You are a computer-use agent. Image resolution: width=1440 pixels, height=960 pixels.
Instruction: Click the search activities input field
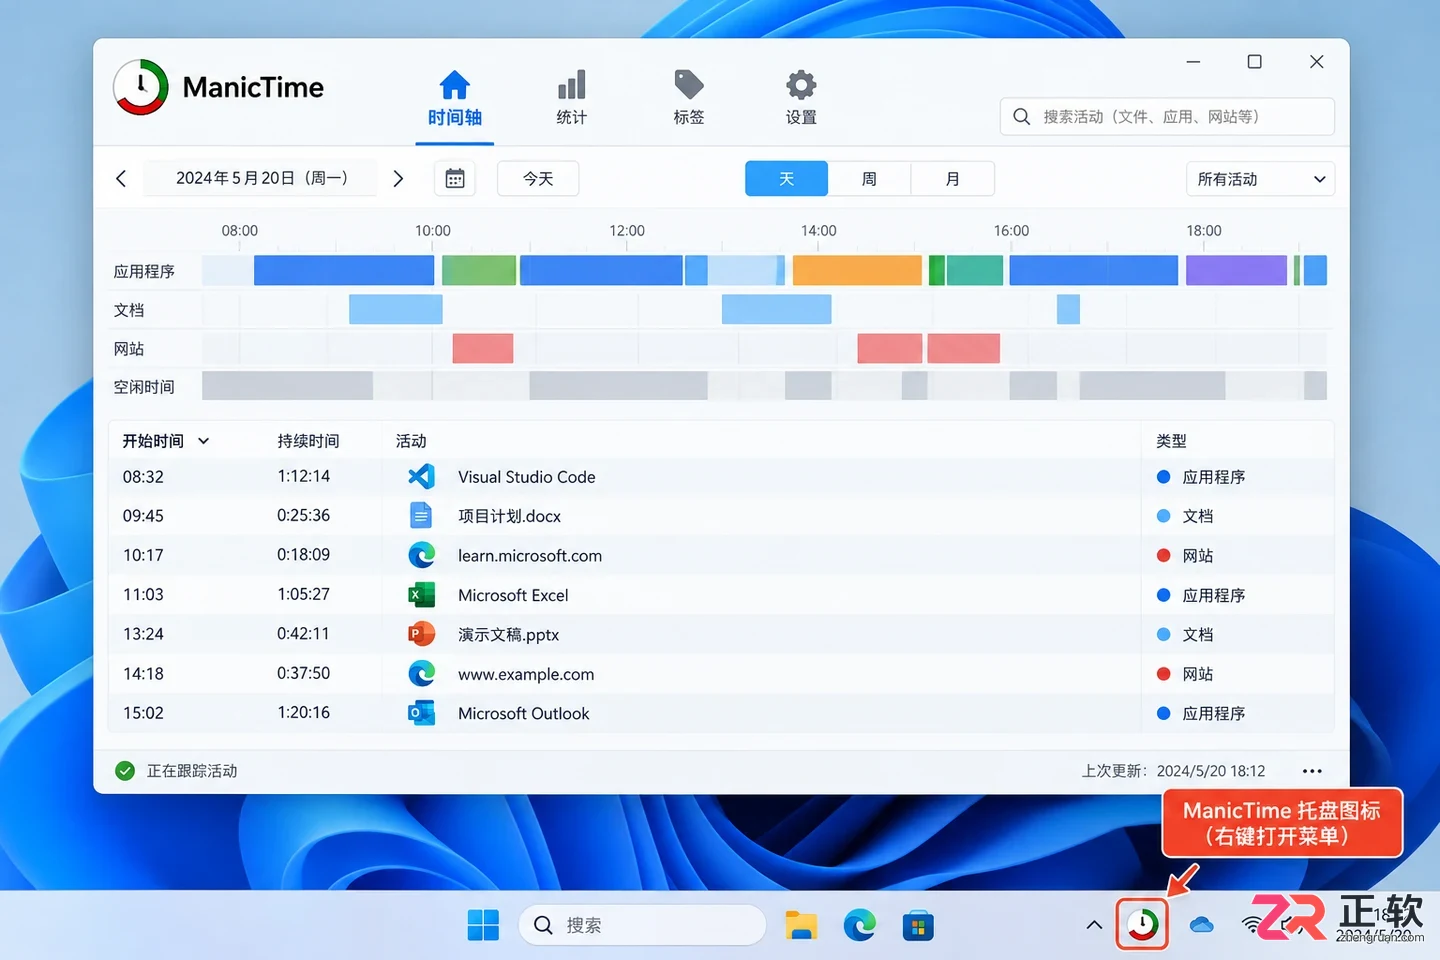pos(1167,117)
